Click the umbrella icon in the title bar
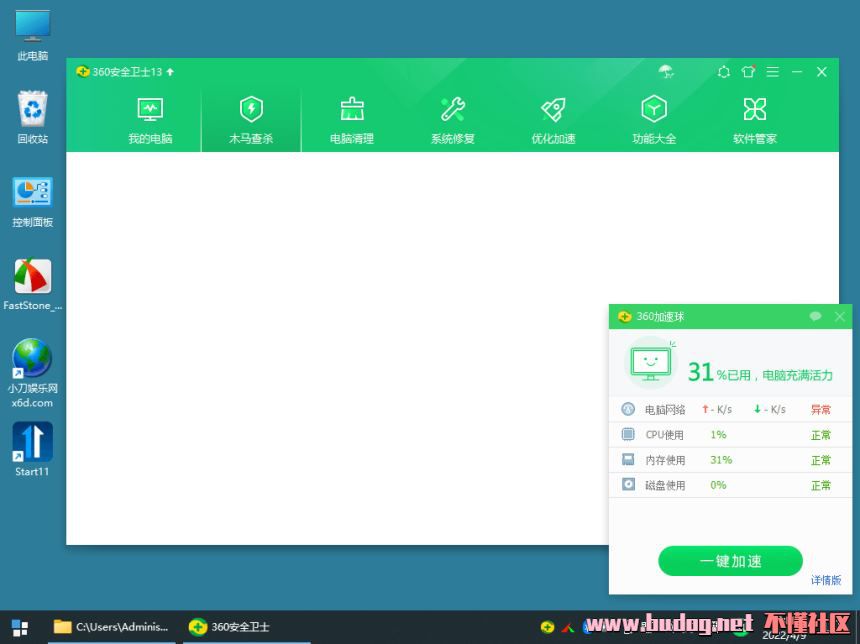The width and height of the screenshot is (860, 644). 666,71
